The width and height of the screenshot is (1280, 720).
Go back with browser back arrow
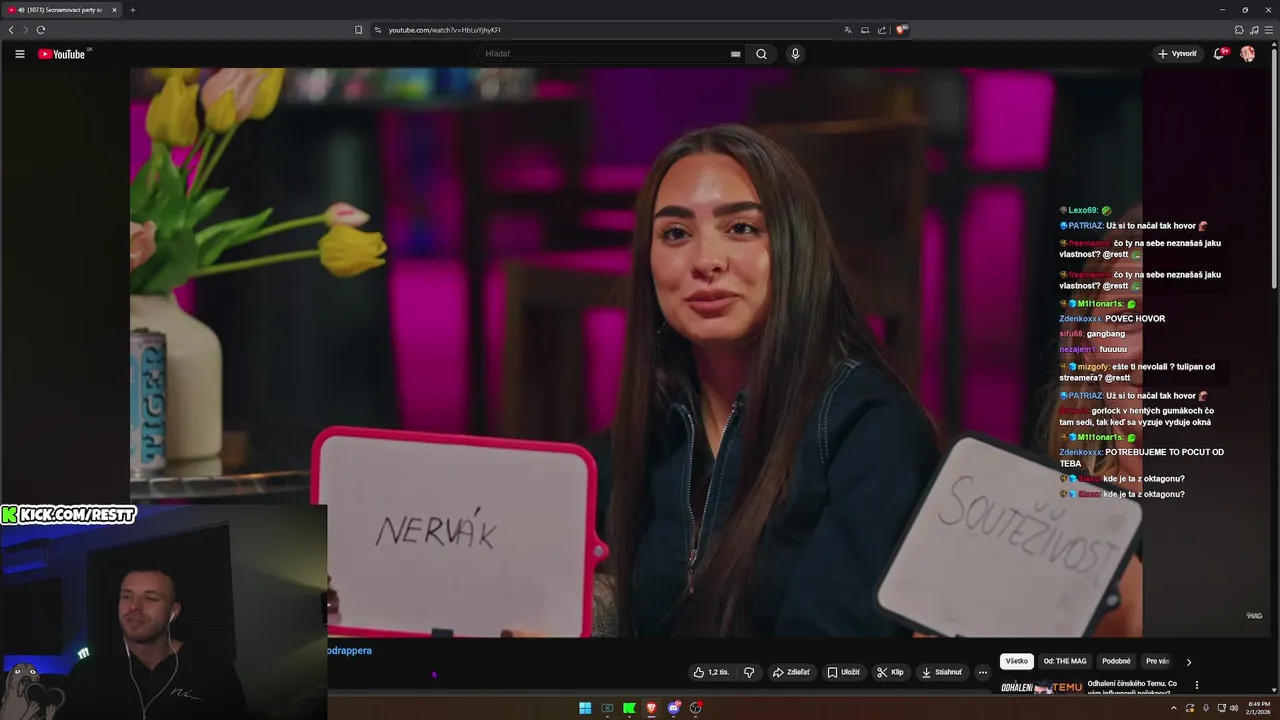pos(11,30)
